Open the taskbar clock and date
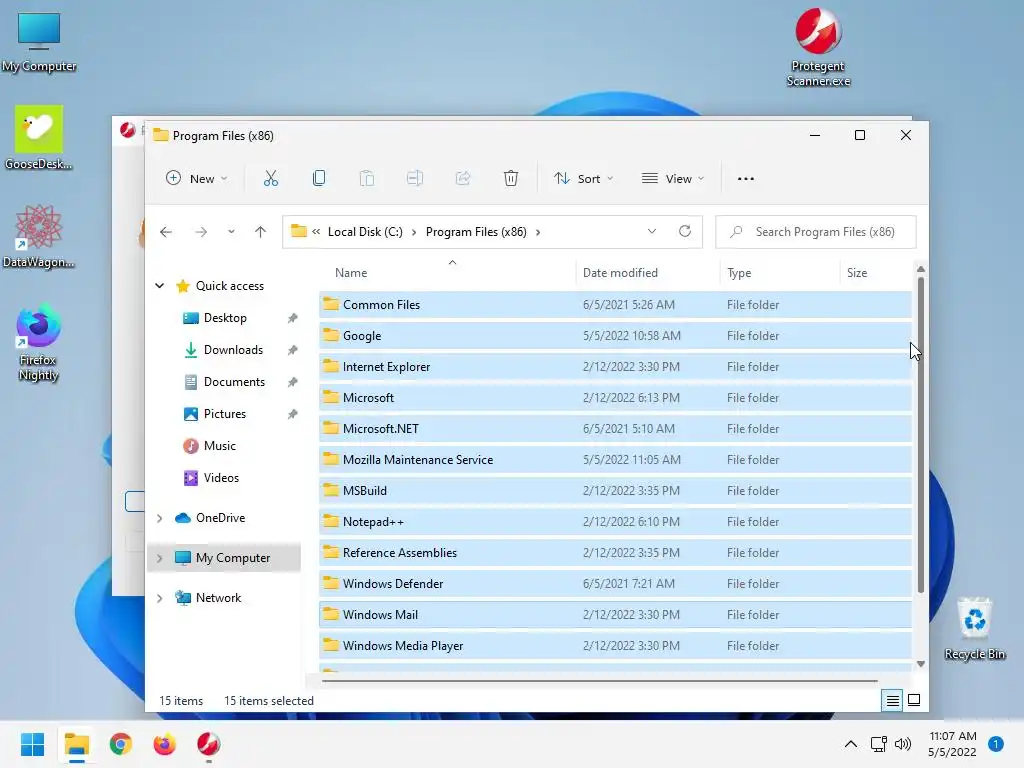Image resolution: width=1024 pixels, height=768 pixels. point(952,744)
